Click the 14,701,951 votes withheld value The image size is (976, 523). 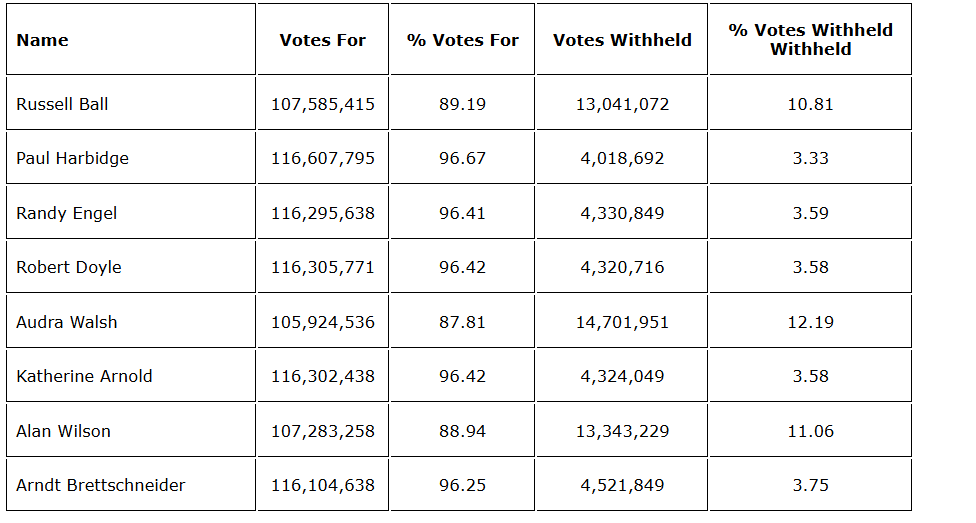click(622, 322)
